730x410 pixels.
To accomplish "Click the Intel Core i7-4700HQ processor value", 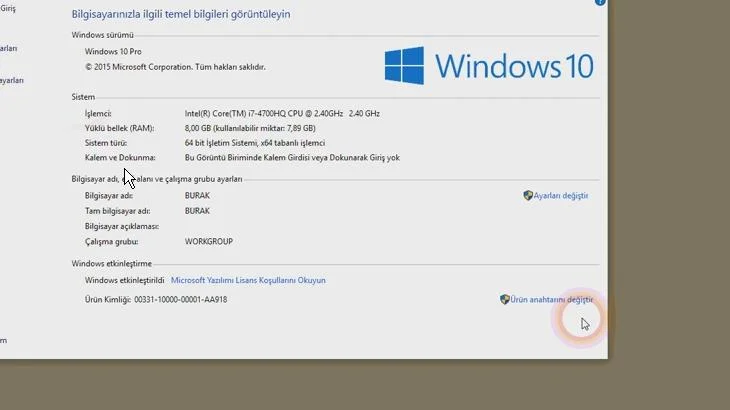I will pos(282,114).
